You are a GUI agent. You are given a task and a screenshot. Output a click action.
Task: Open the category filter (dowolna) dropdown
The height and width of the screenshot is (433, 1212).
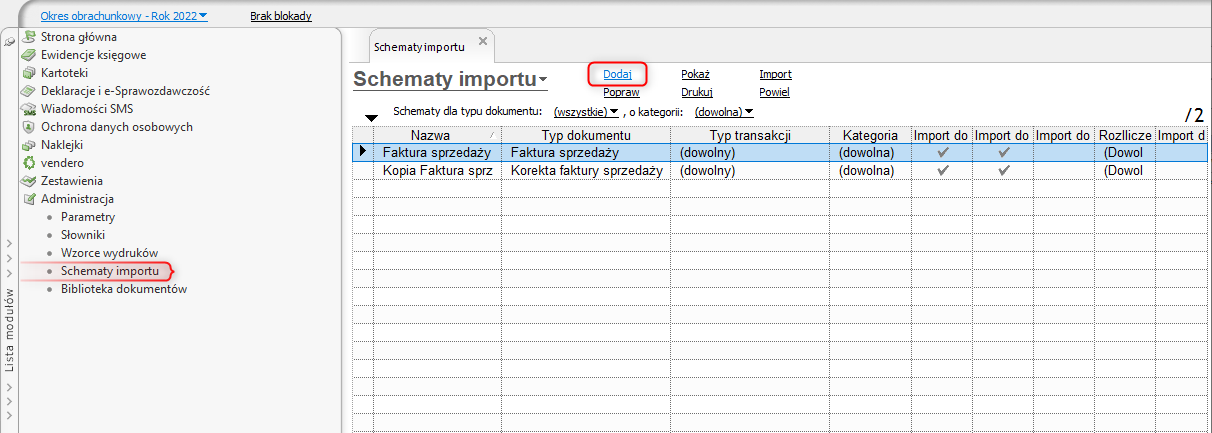pyautogui.click(x=724, y=112)
